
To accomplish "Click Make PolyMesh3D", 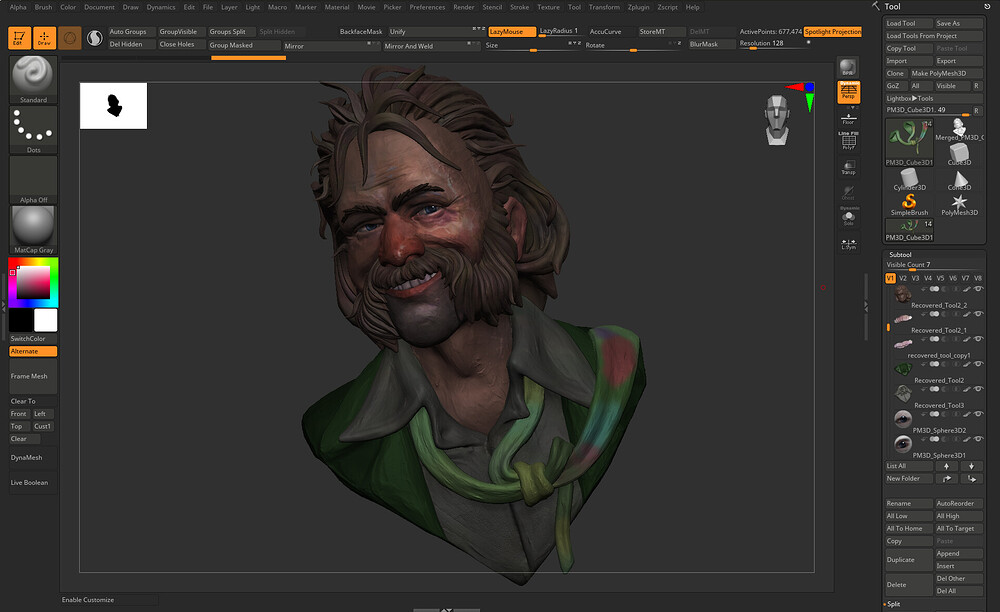I will click(946, 73).
